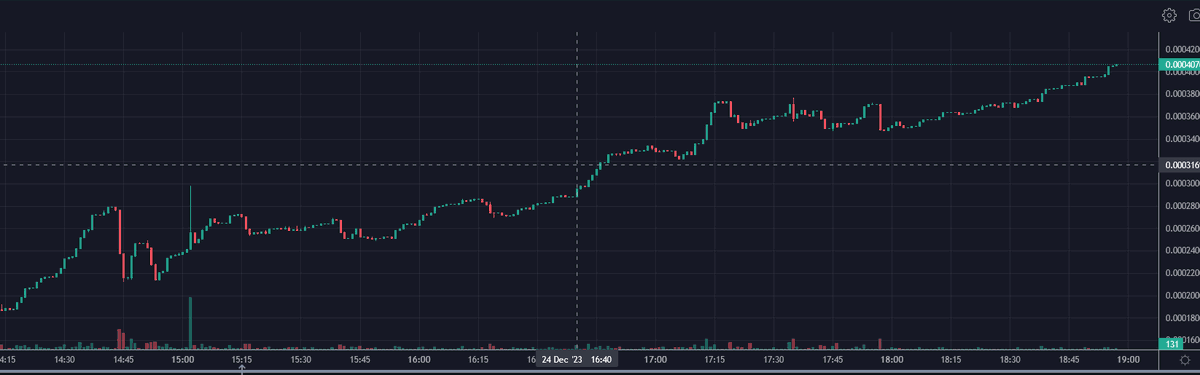
Task: Click the highlighted current price label 0.000407
Action: coord(1180,65)
